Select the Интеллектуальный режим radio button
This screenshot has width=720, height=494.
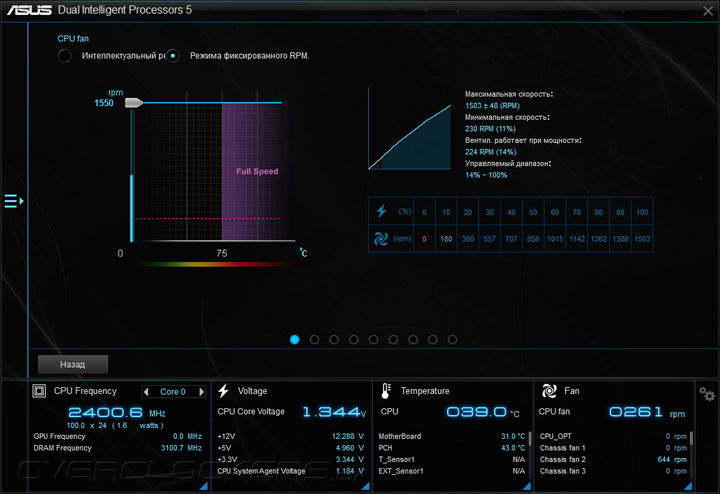tap(65, 56)
